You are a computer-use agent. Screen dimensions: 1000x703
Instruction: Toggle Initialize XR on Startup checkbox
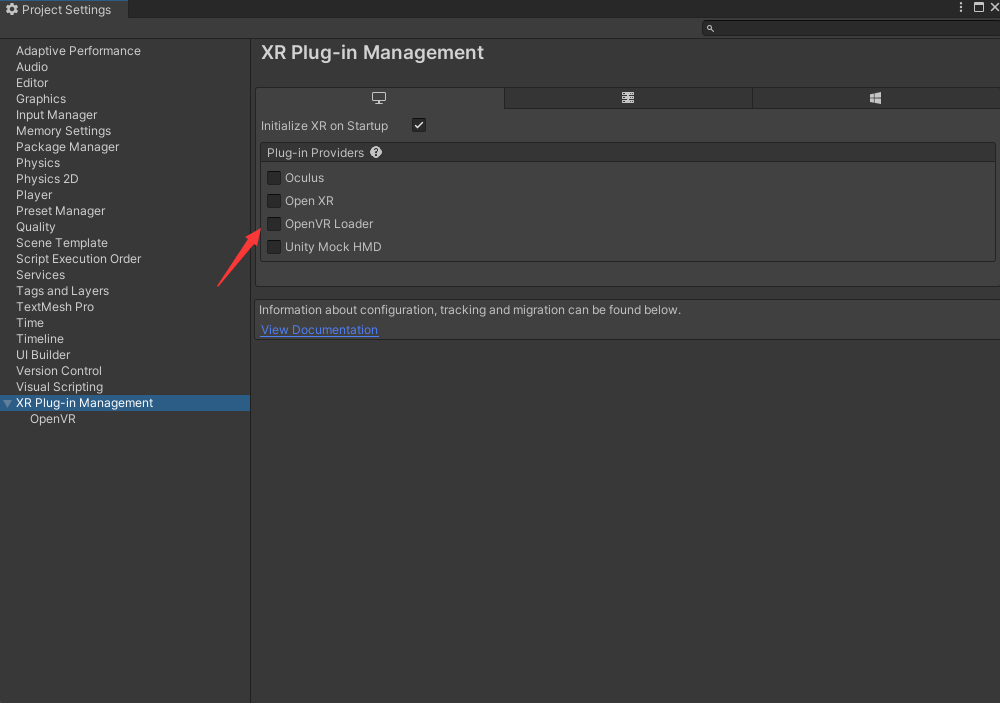click(x=418, y=125)
